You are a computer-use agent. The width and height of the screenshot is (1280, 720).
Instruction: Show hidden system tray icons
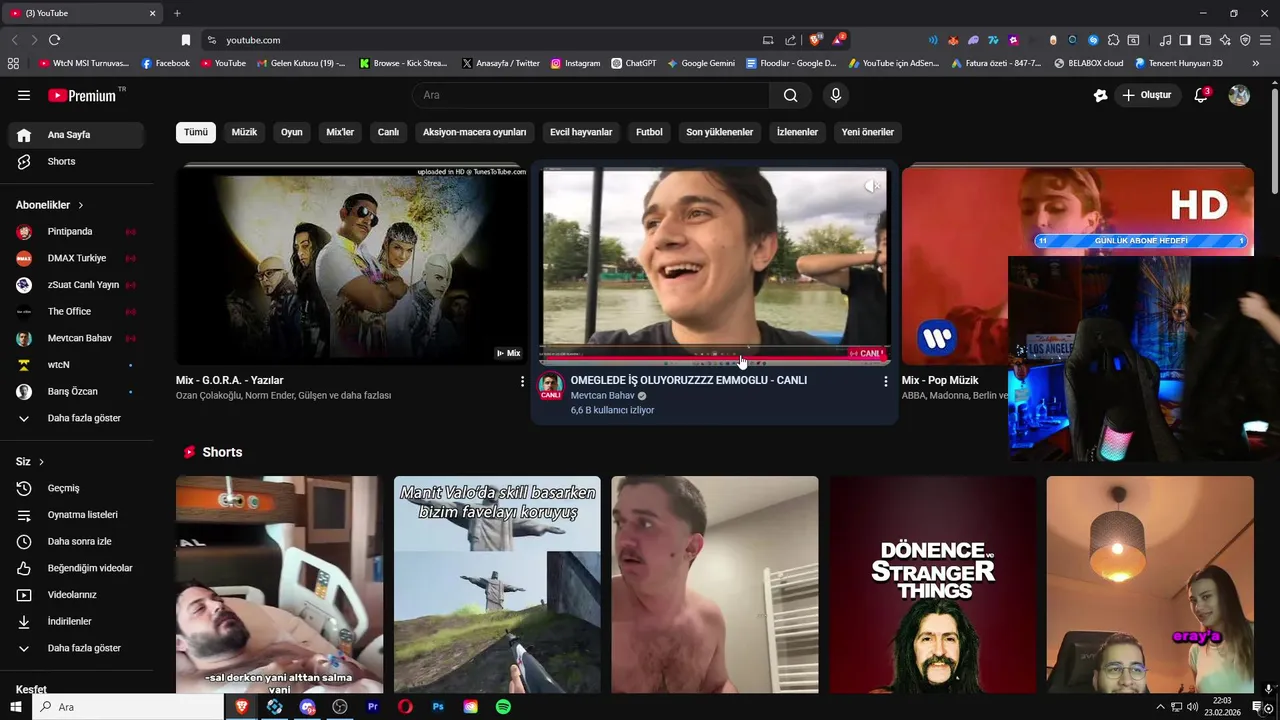pyautogui.click(x=1160, y=707)
